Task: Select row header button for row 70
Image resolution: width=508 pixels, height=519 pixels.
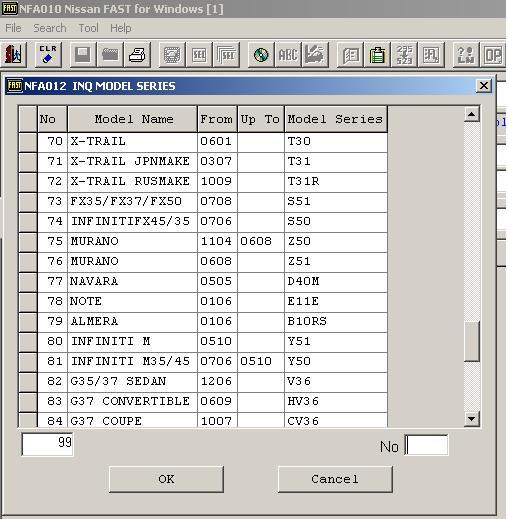Action: (28, 142)
